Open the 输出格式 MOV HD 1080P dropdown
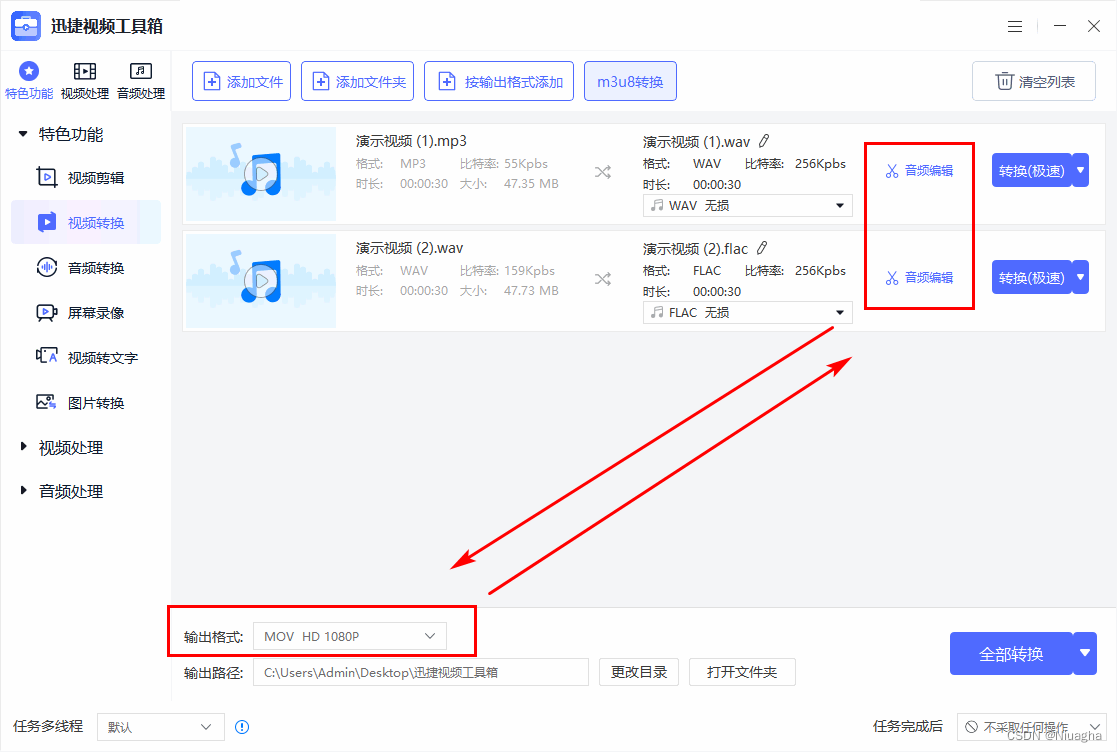 coord(350,636)
